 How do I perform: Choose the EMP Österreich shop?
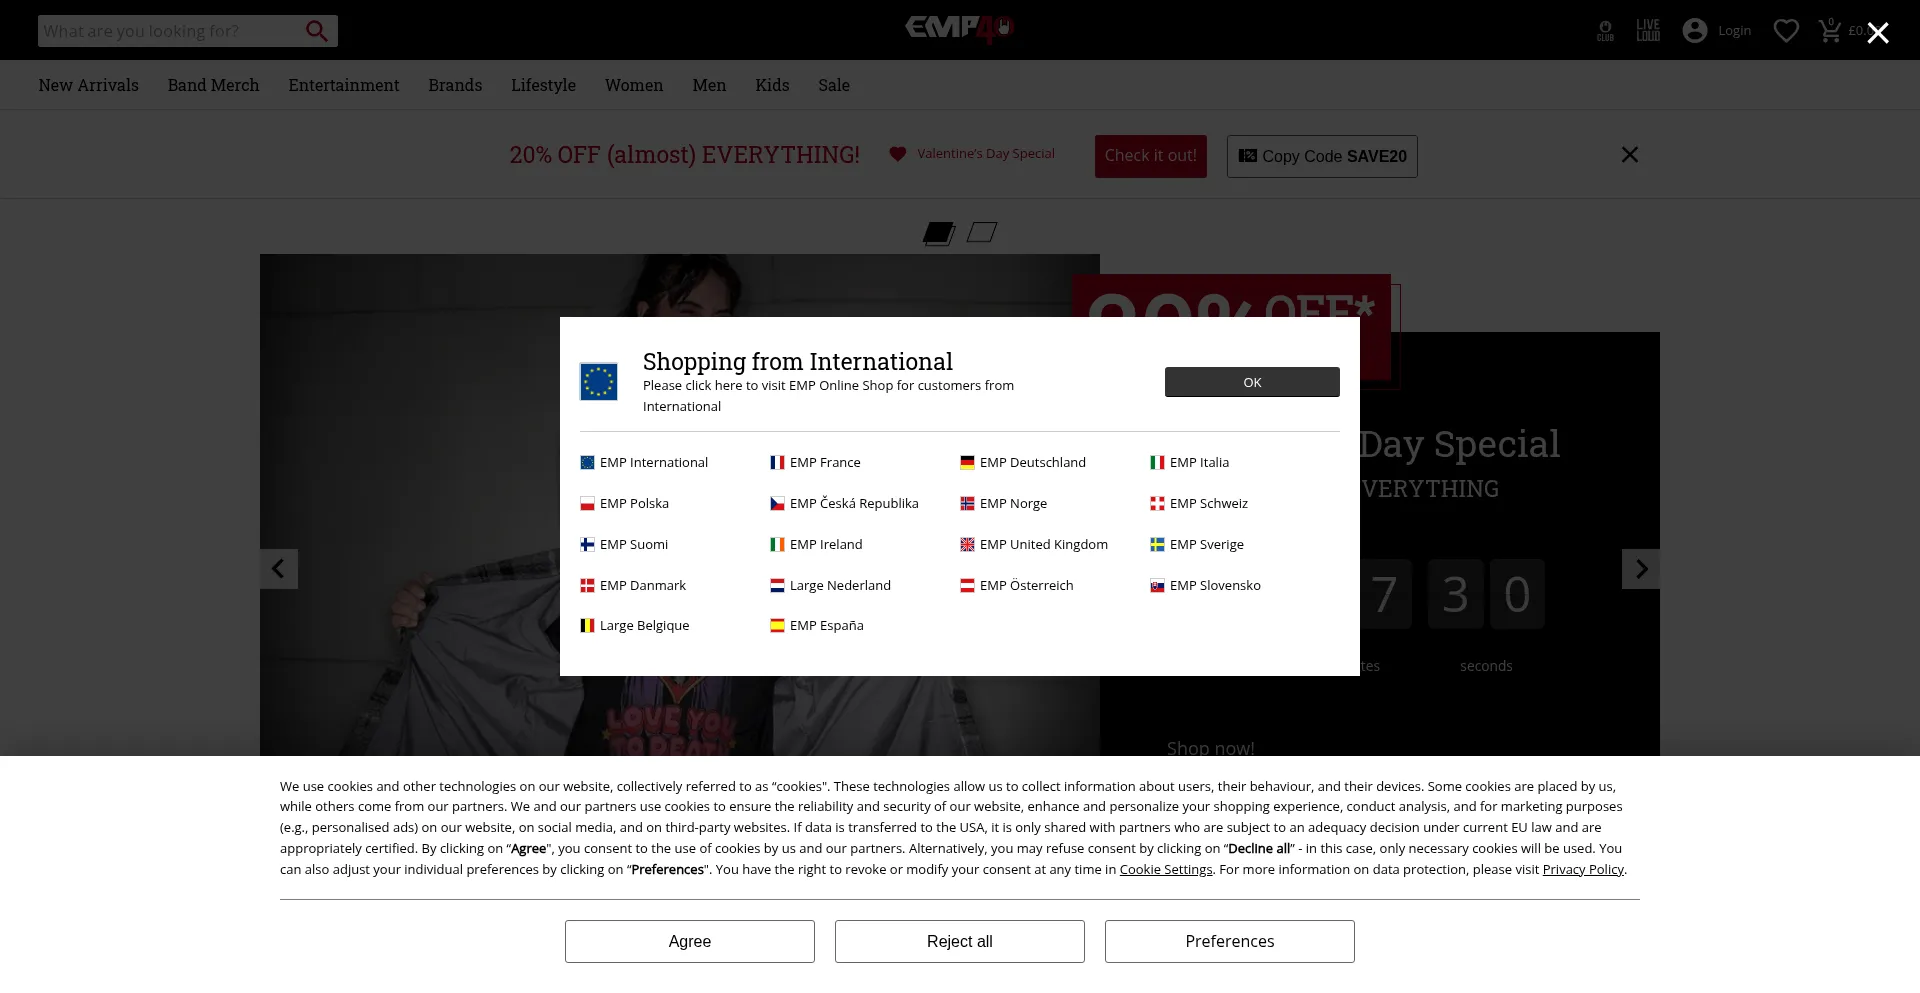point(1017,585)
